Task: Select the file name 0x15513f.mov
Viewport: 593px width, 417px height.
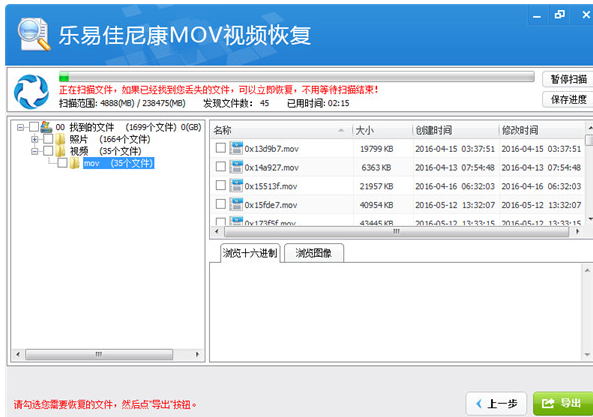Action: (271, 186)
